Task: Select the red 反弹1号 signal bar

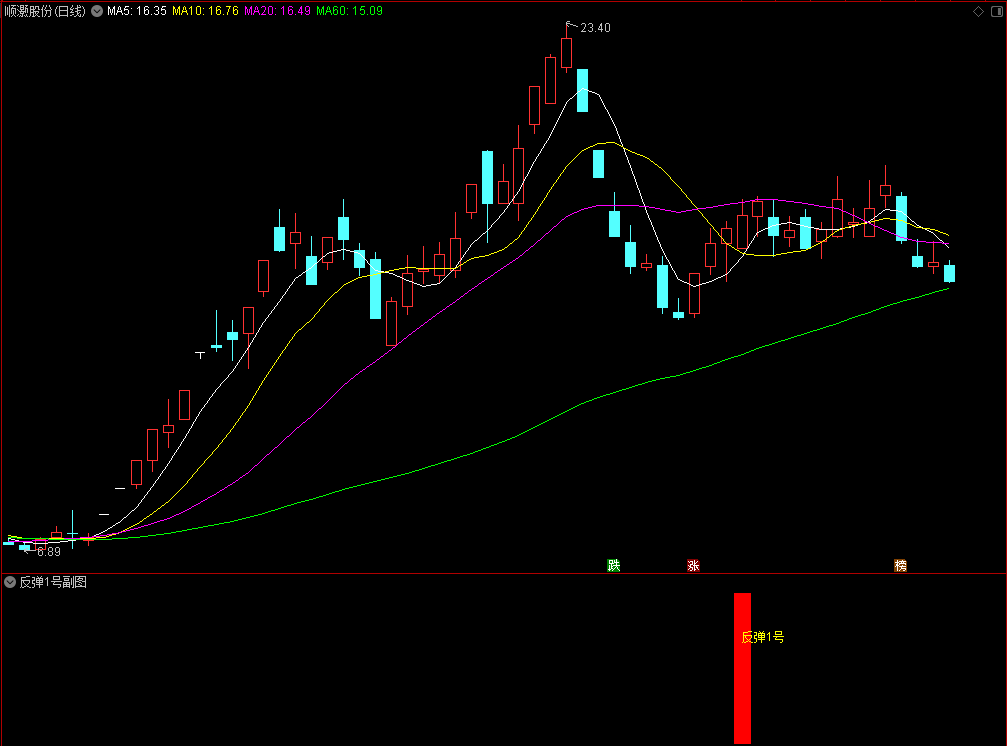Action: (x=742, y=668)
